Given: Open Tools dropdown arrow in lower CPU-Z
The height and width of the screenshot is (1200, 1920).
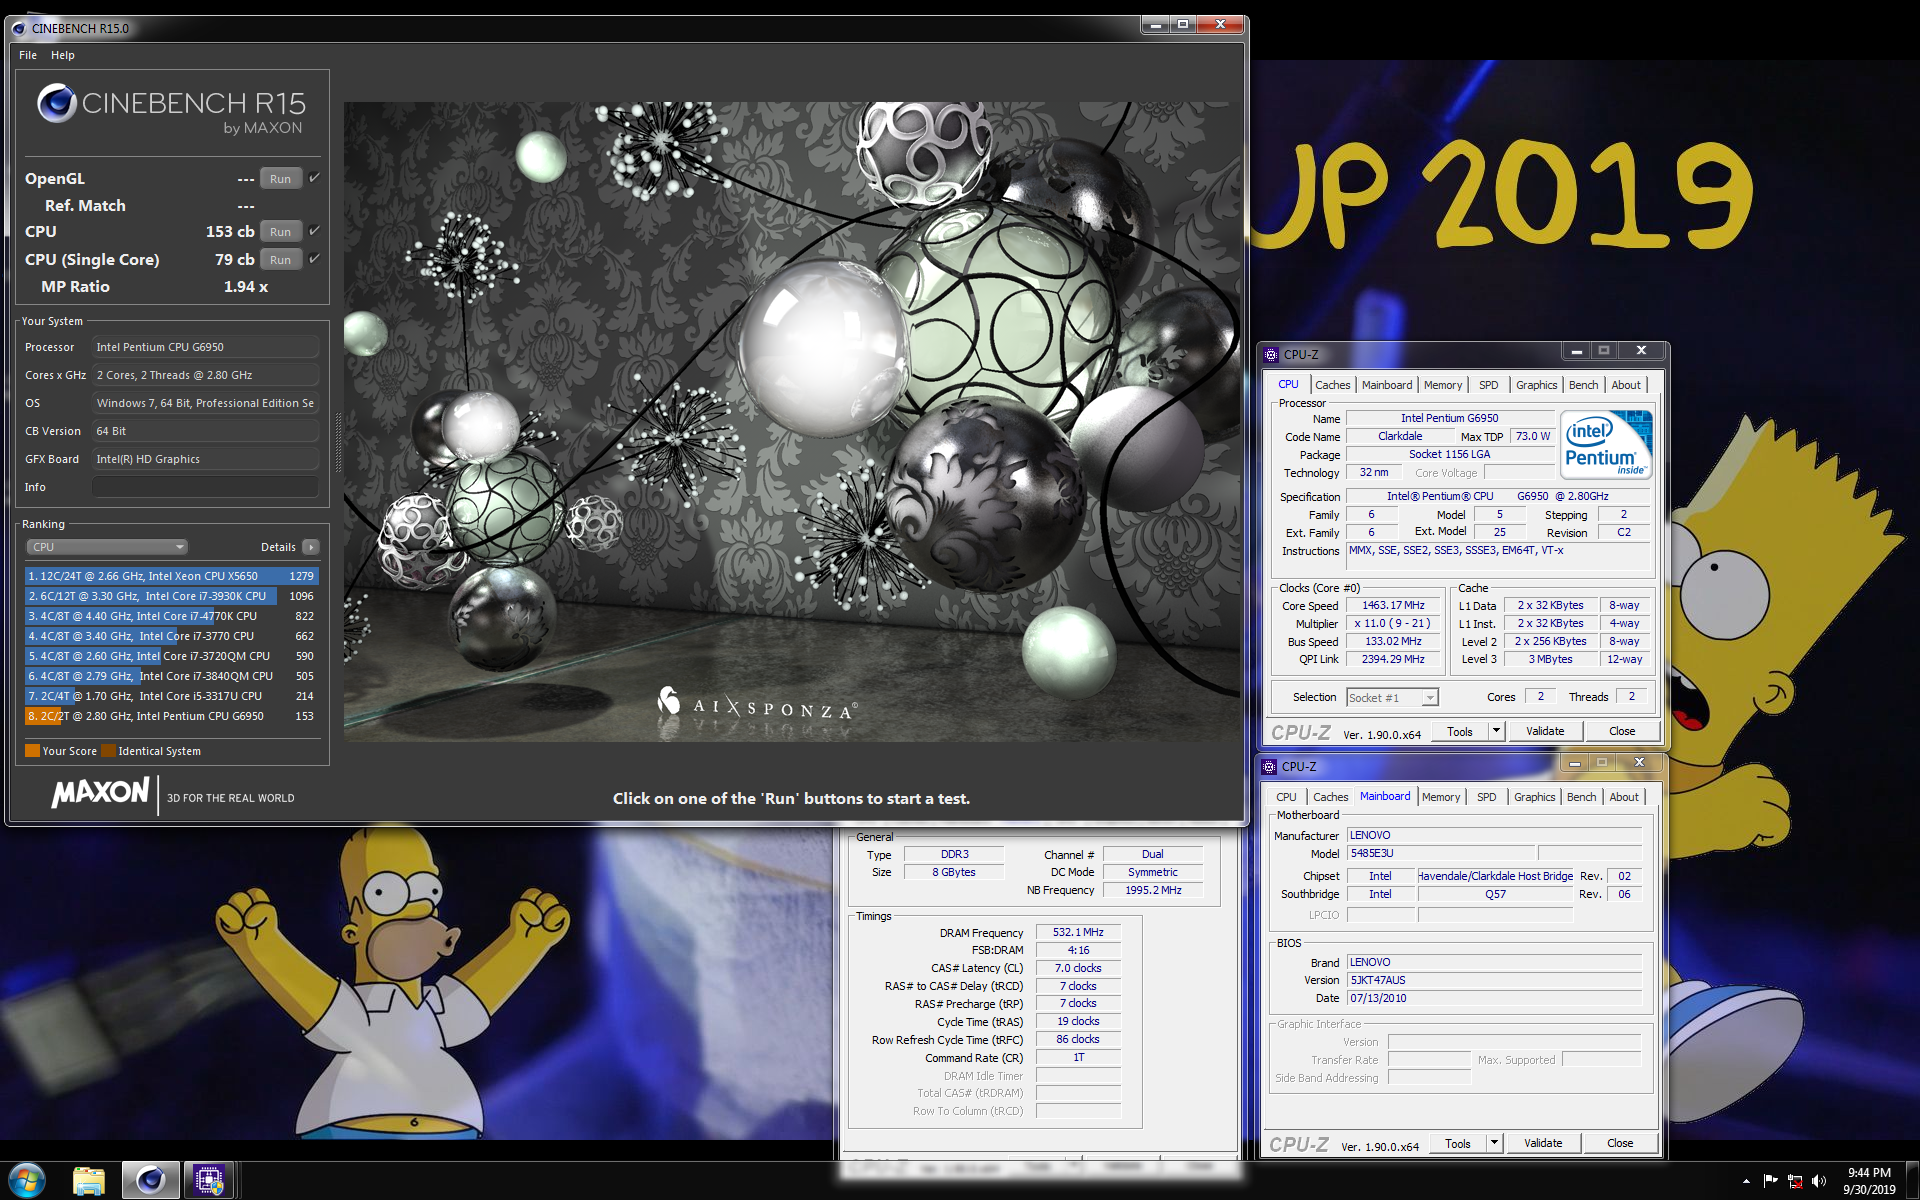Looking at the screenshot, I should [x=1494, y=1144].
